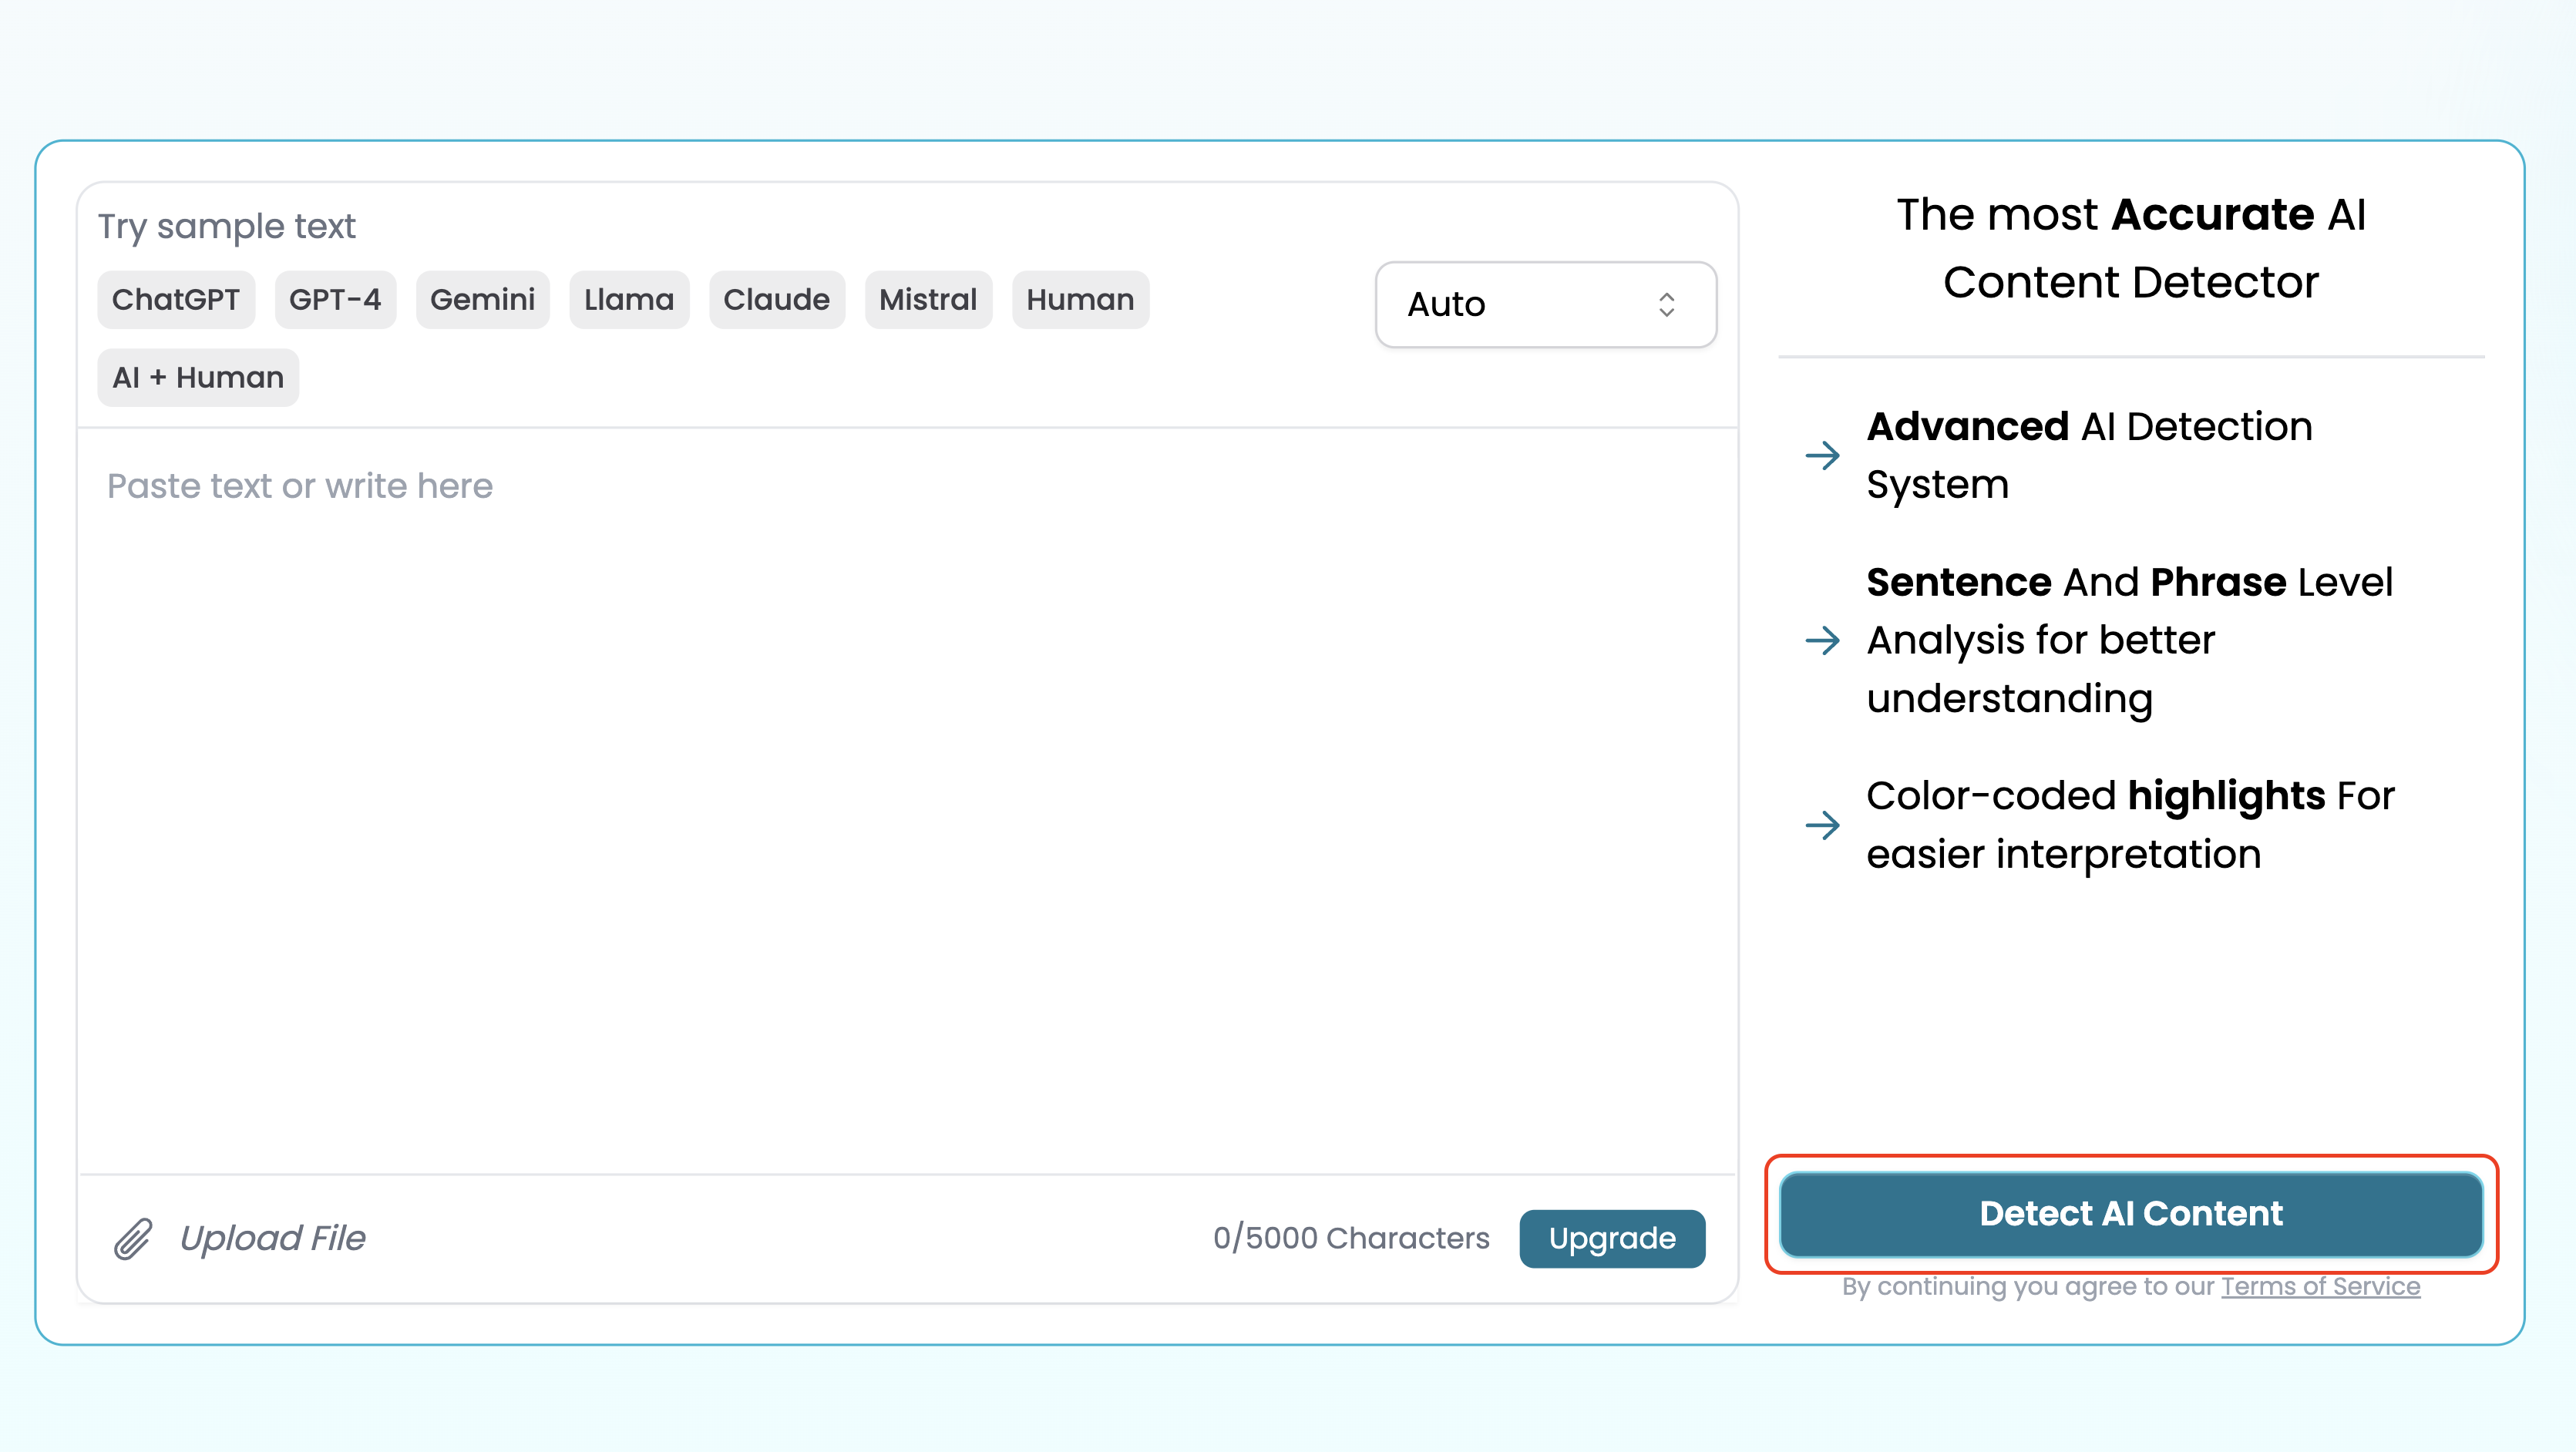
Task: Select the Llama sample chip
Action: point(629,299)
